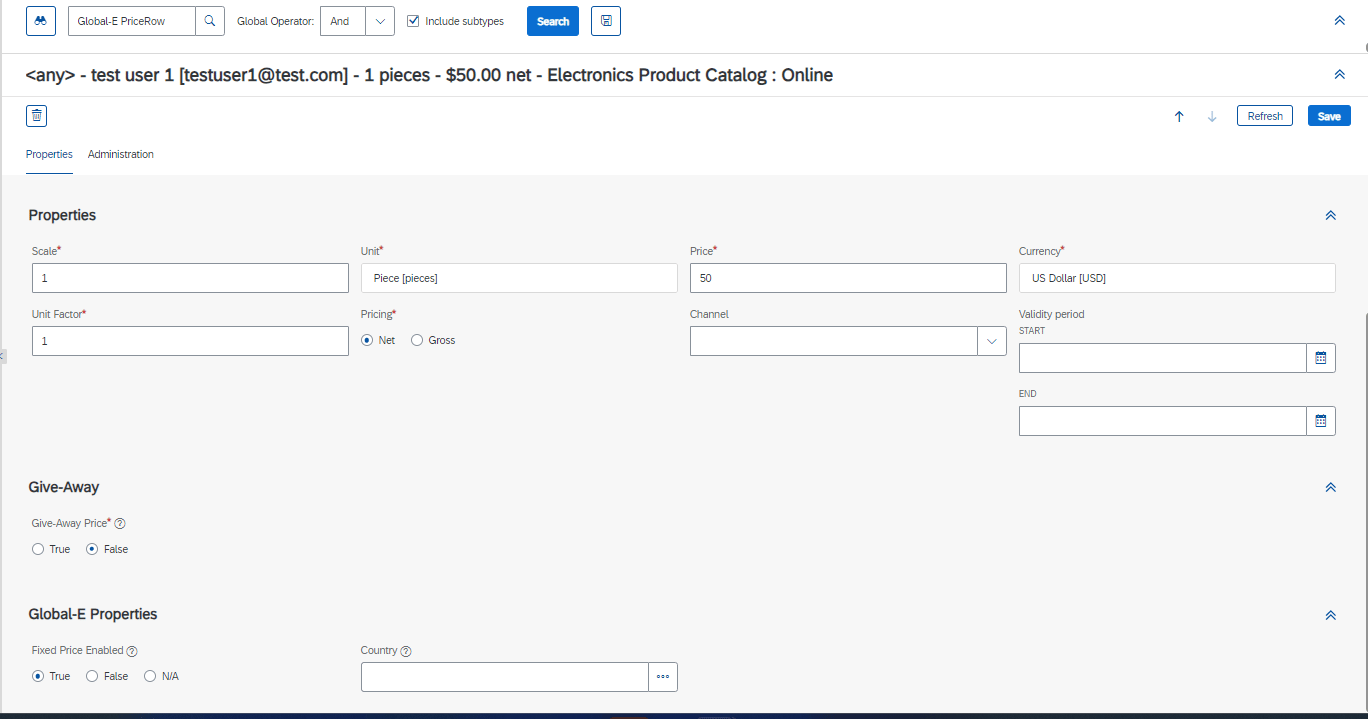The width and height of the screenshot is (1368, 719).
Task: Open the Global Operator And dropdown
Action: [x=380, y=21]
